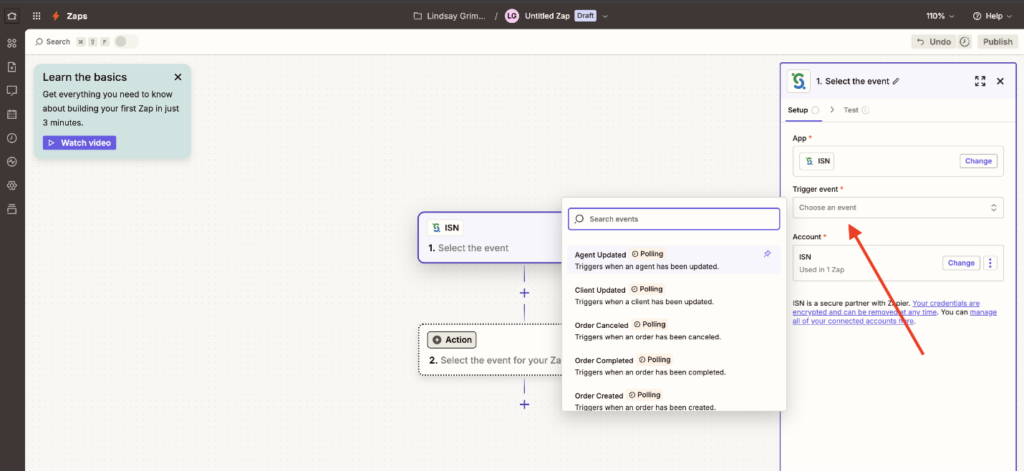
Task: Expand the step panel to fullscreen
Action: coord(980,81)
